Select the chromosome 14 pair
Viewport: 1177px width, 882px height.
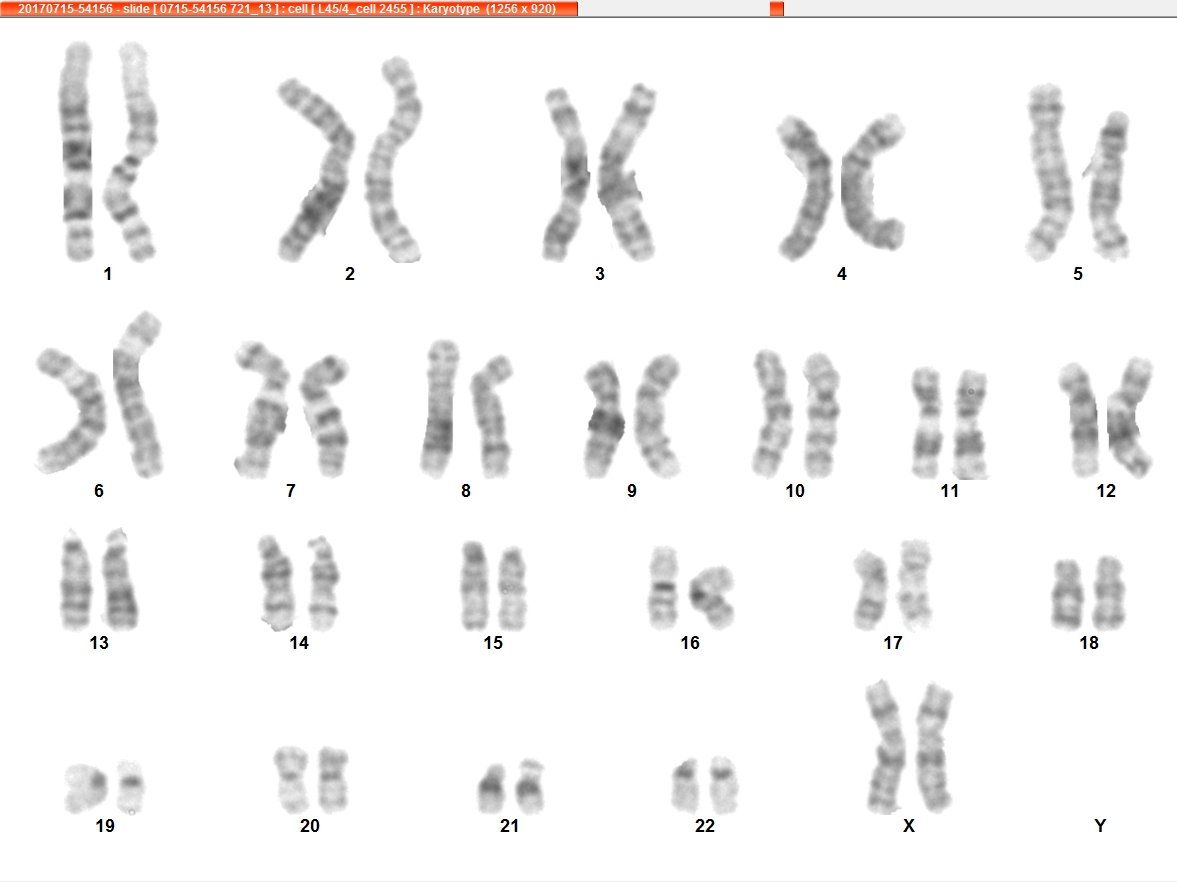pos(299,582)
